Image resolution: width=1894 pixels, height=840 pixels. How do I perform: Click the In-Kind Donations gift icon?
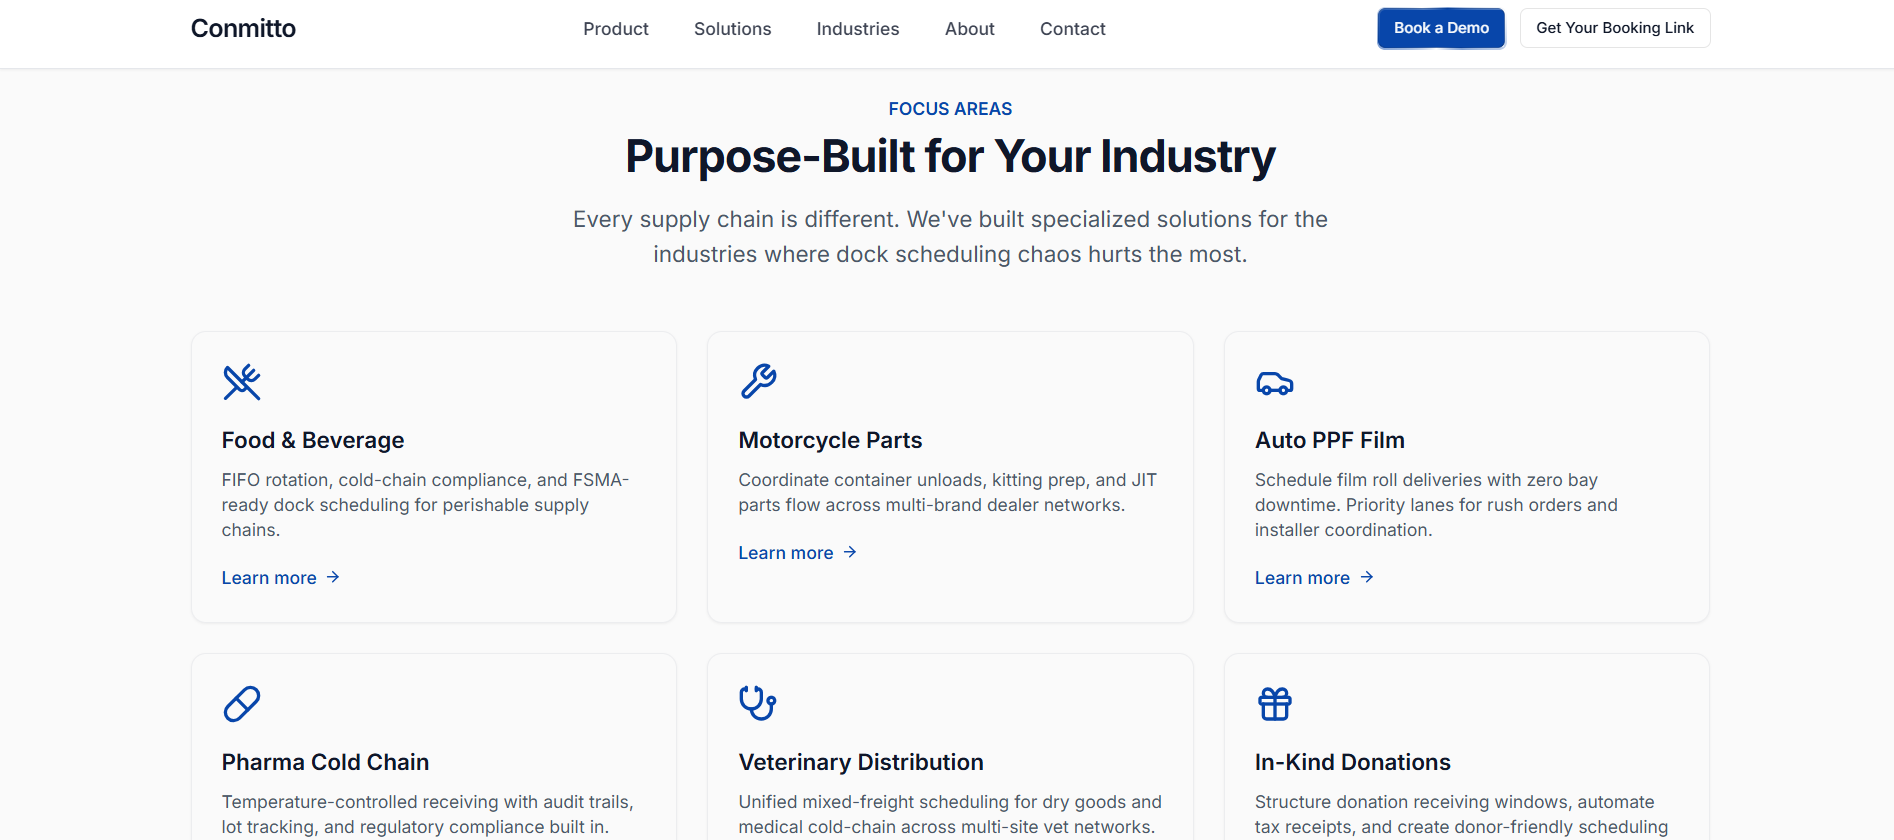(1274, 704)
